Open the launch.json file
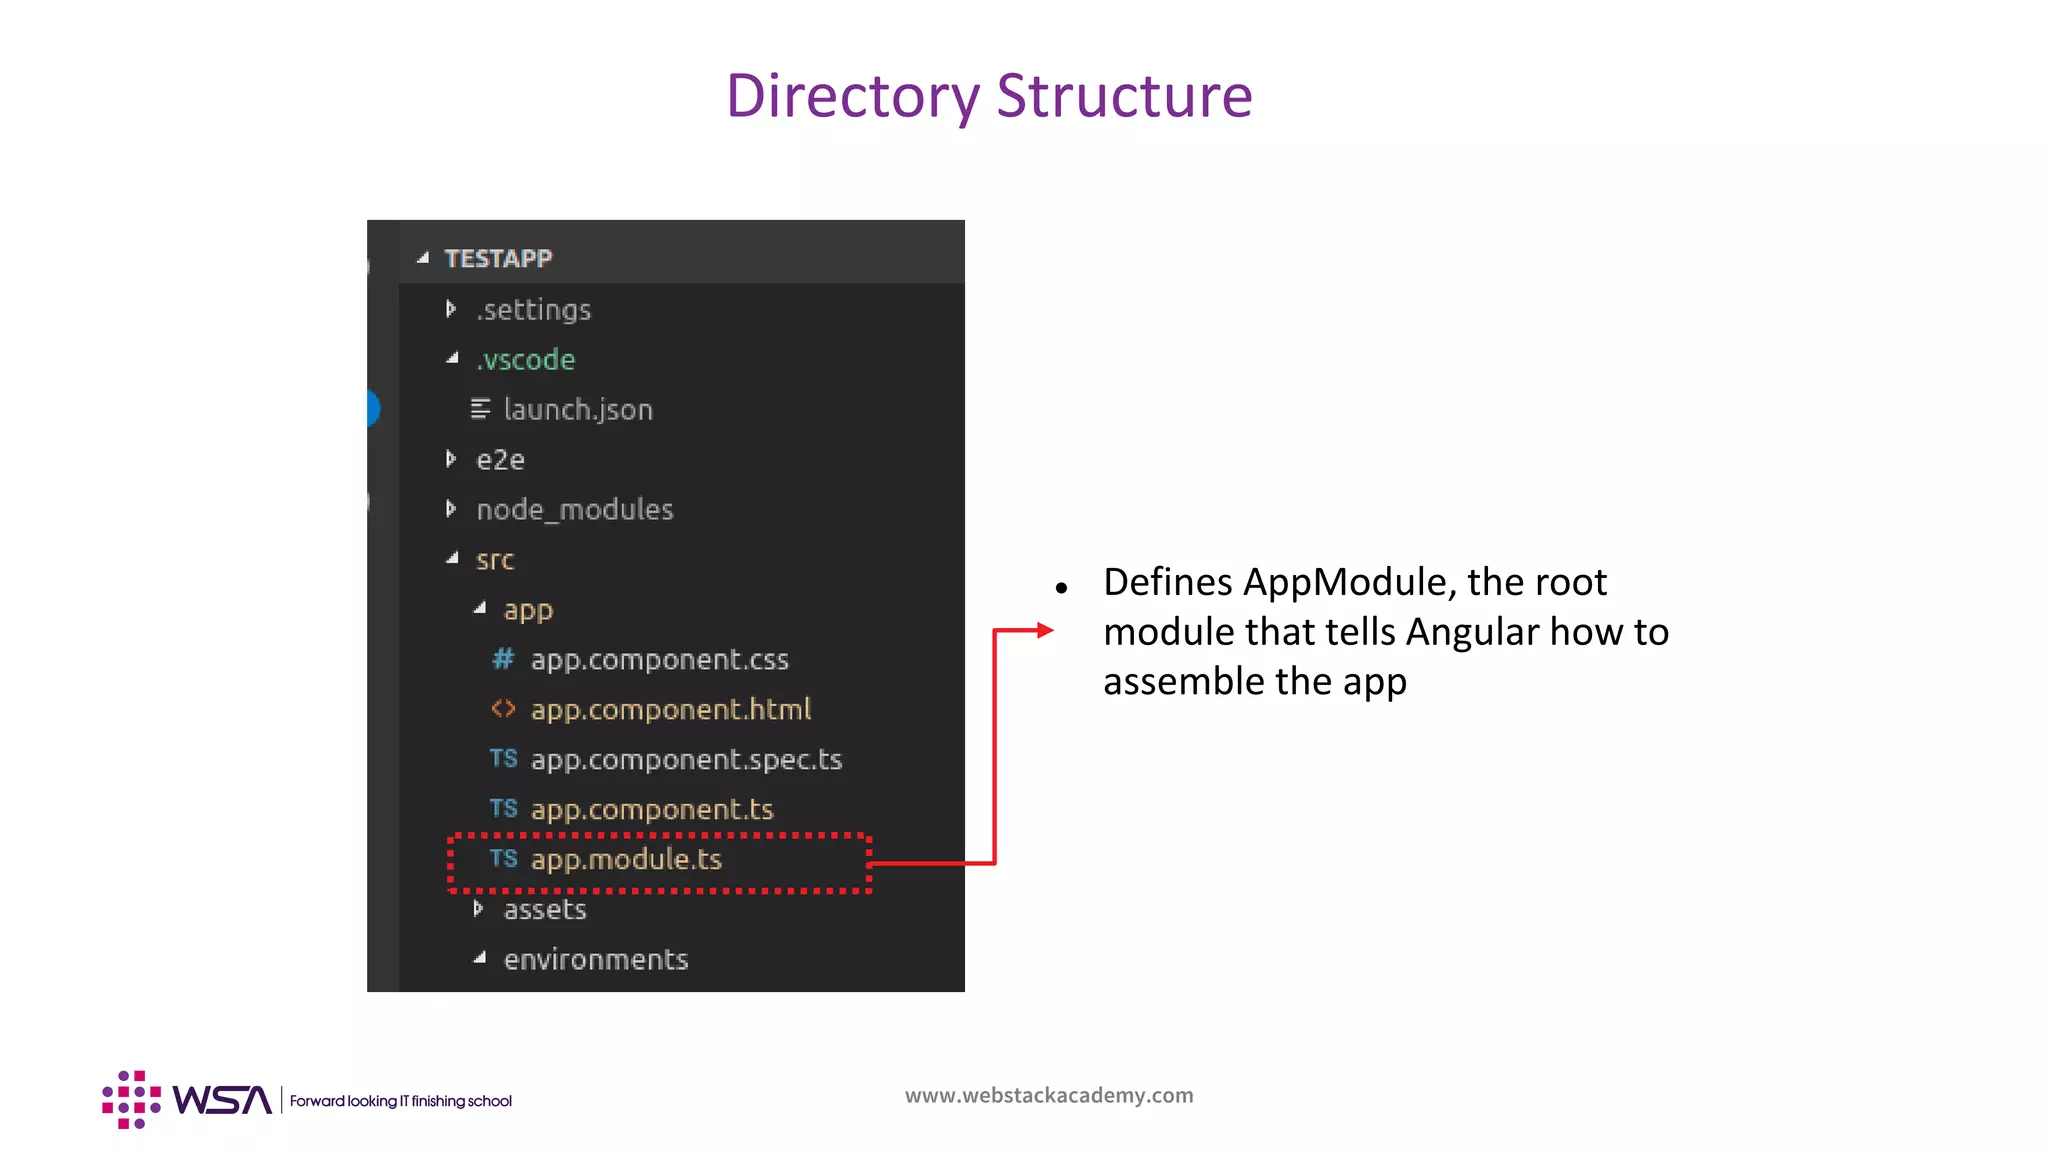Image resolution: width=2048 pixels, height=1152 pixels. (x=578, y=410)
